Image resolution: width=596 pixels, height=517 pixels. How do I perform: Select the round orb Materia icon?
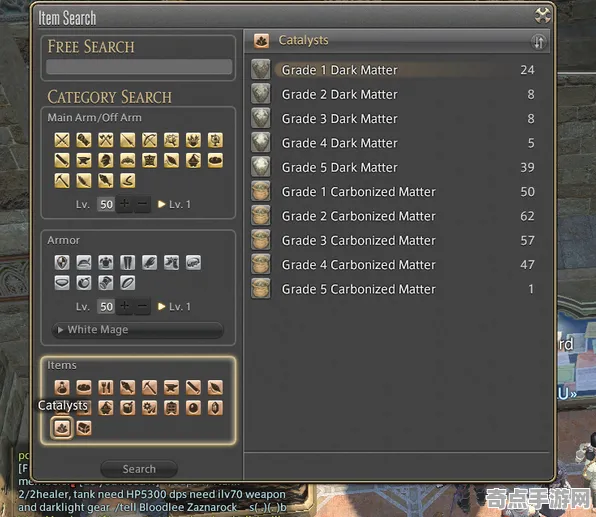coord(193,408)
